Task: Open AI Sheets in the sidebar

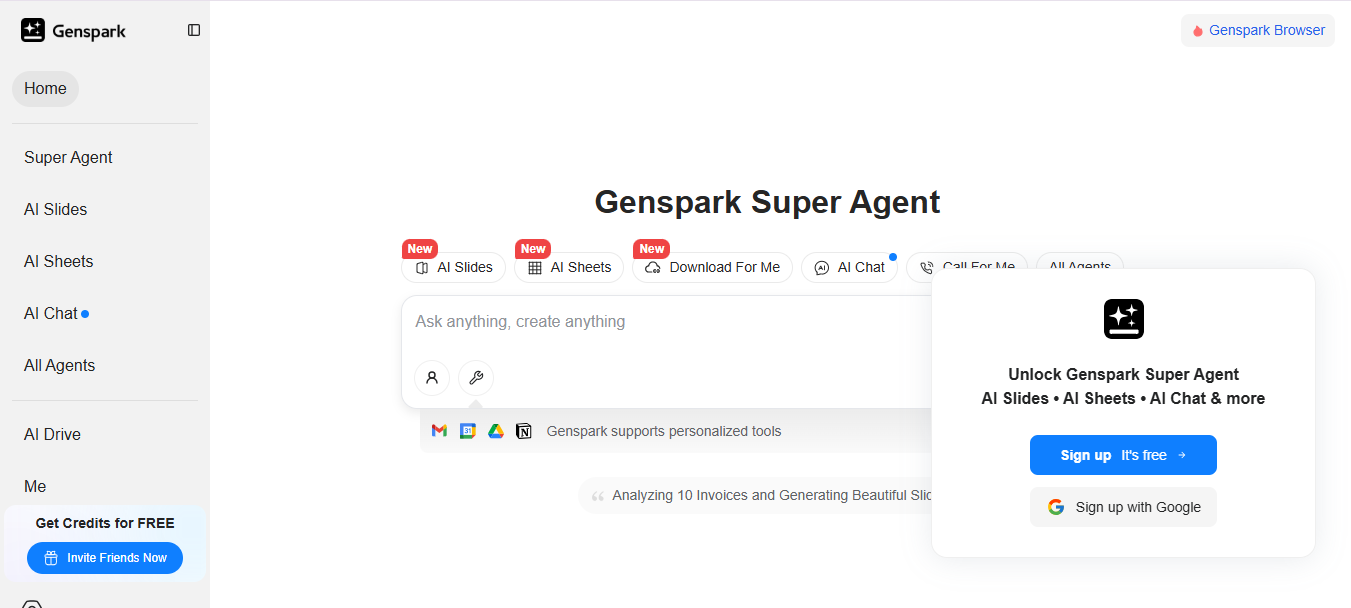Action: point(58,261)
